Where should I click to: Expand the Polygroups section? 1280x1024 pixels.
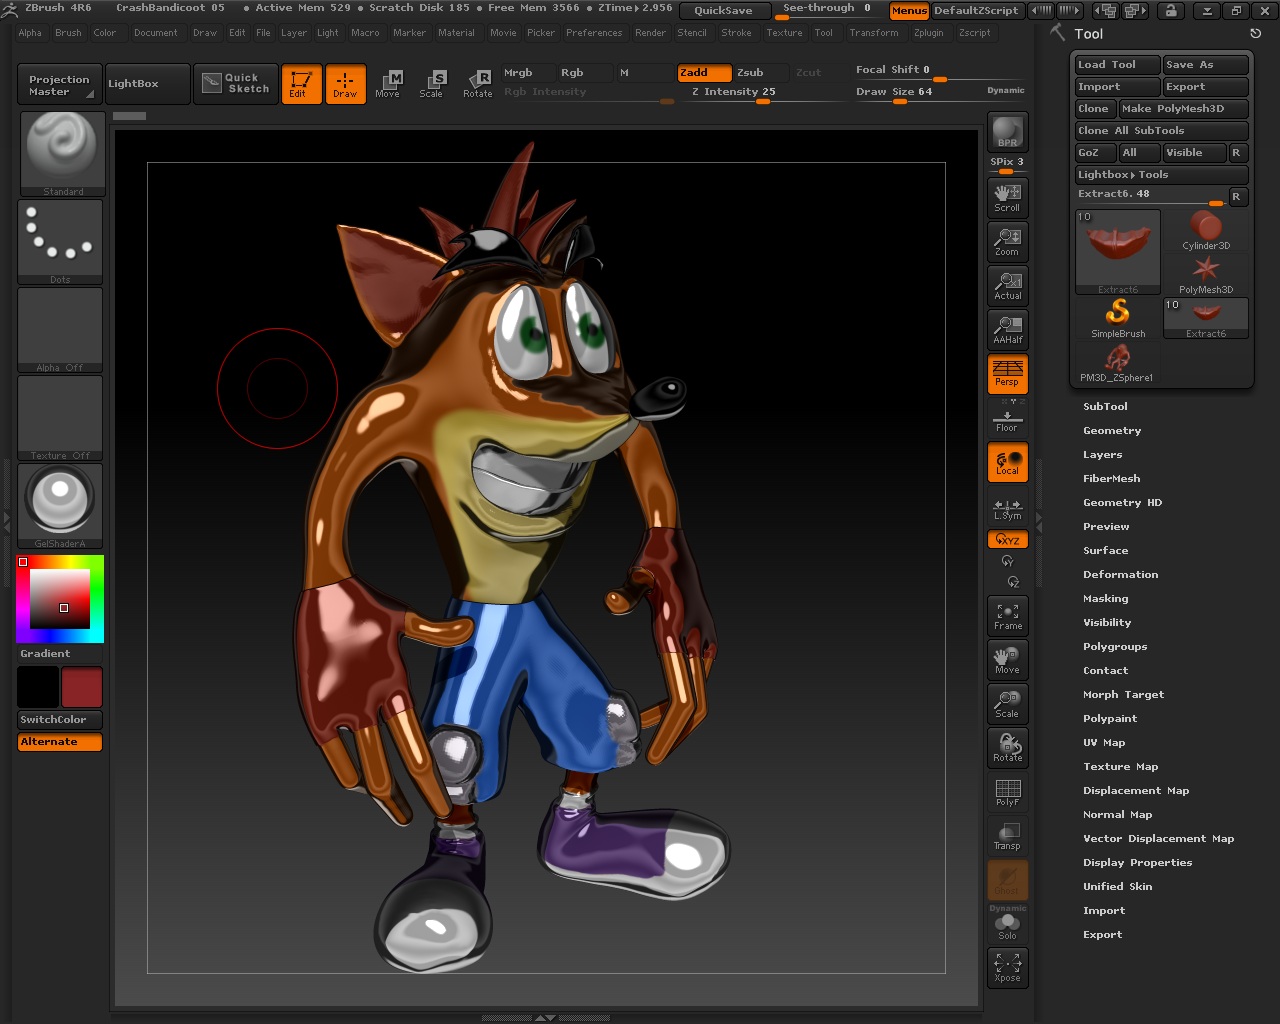point(1115,646)
